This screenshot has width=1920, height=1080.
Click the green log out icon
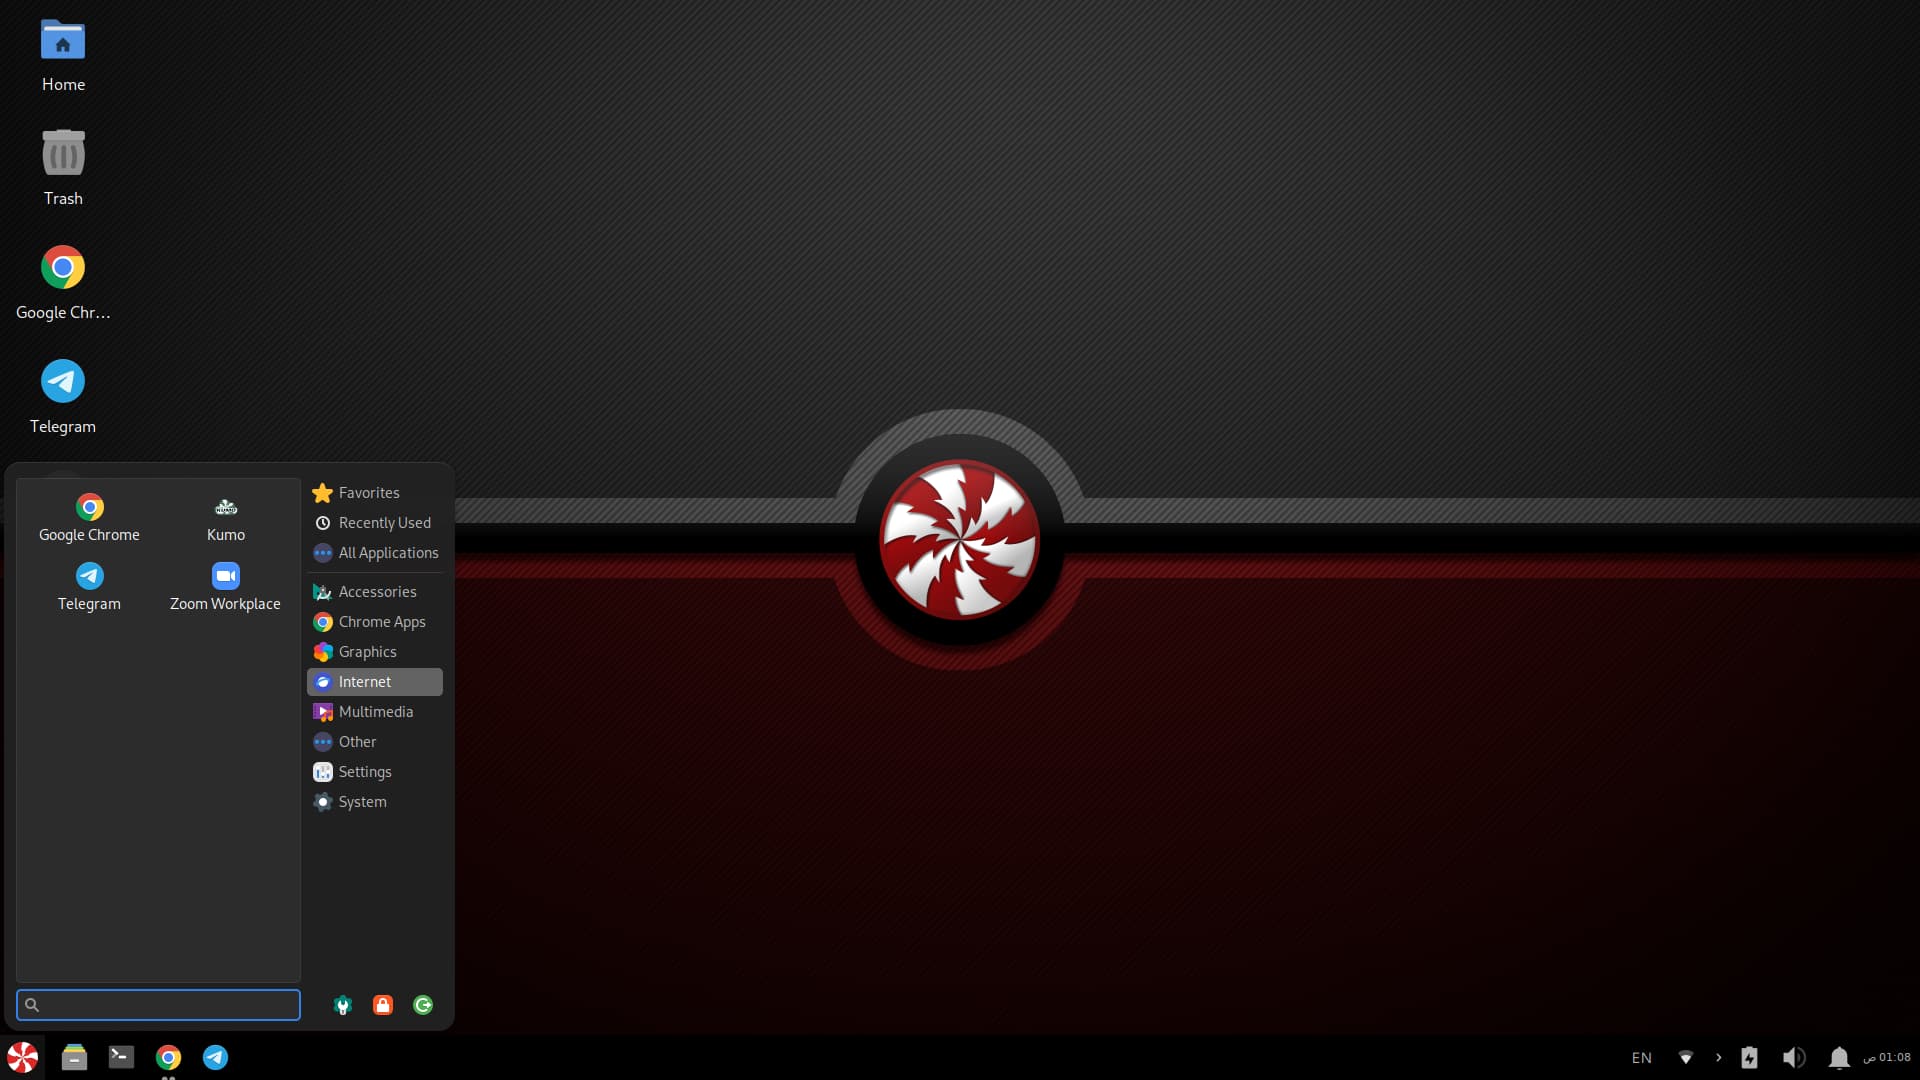tap(423, 1005)
